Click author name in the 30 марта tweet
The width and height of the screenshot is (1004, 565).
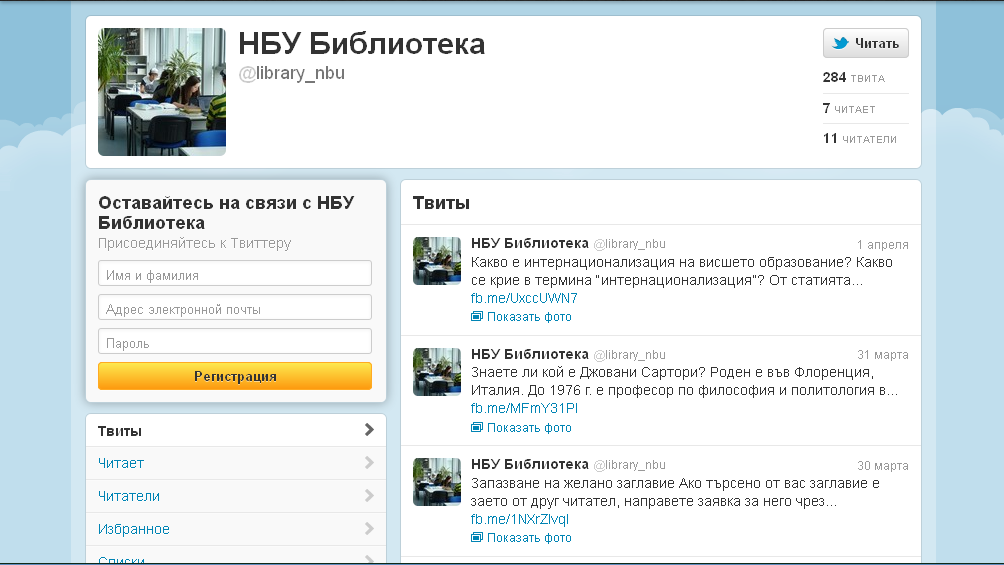pyautogui.click(x=530, y=464)
